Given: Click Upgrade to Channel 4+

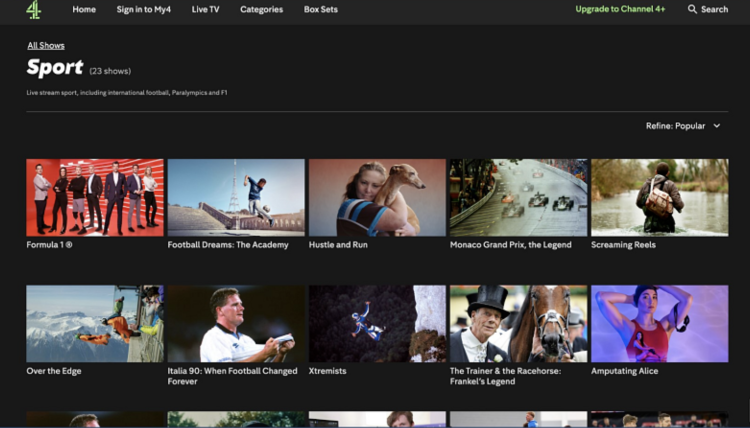Looking at the screenshot, I should 620,9.
